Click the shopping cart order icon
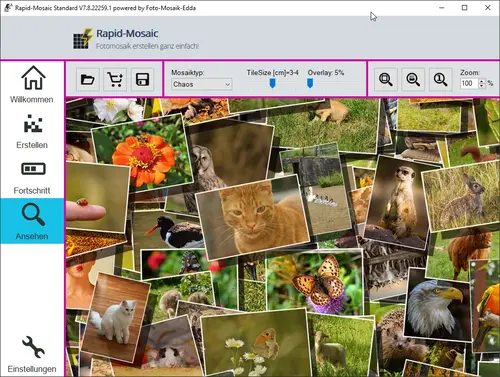 pyautogui.click(x=115, y=80)
